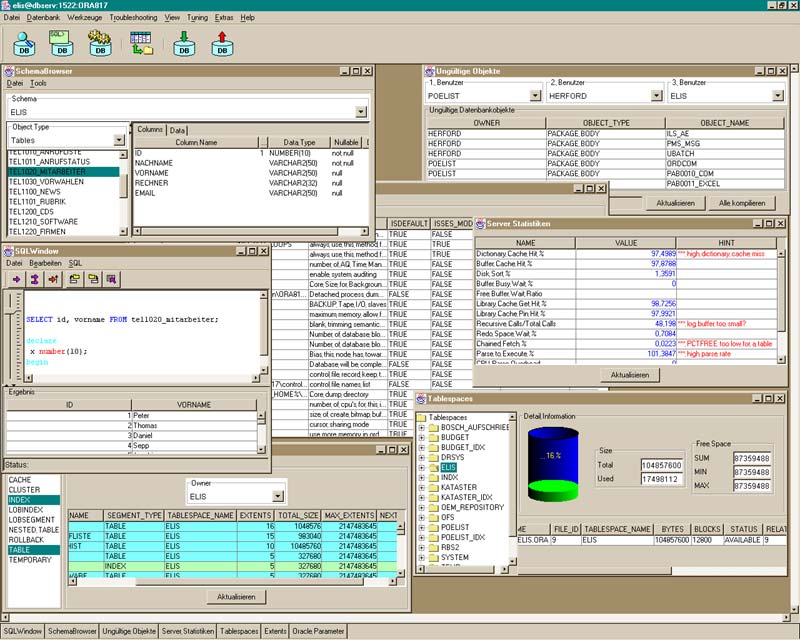Image resolution: width=800 pixels, height=640 pixels.
Task: Click the SQLWindow title bar icon
Action: click(9, 251)
